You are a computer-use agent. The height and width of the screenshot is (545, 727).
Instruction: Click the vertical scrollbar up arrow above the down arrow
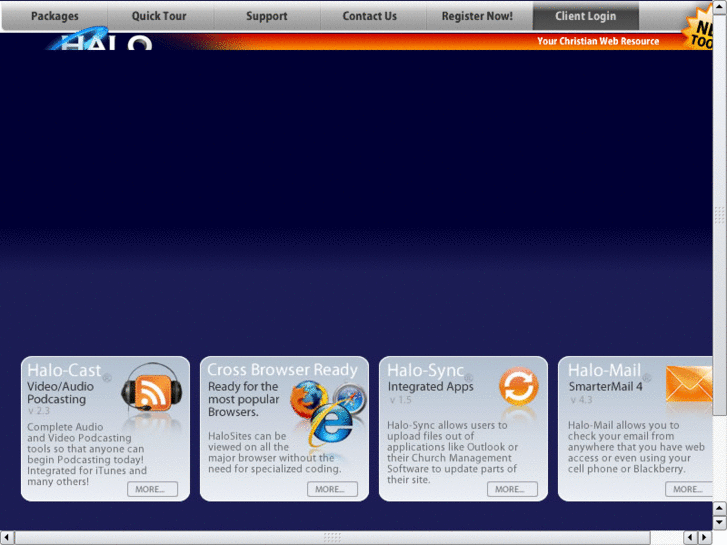point(720,508)
